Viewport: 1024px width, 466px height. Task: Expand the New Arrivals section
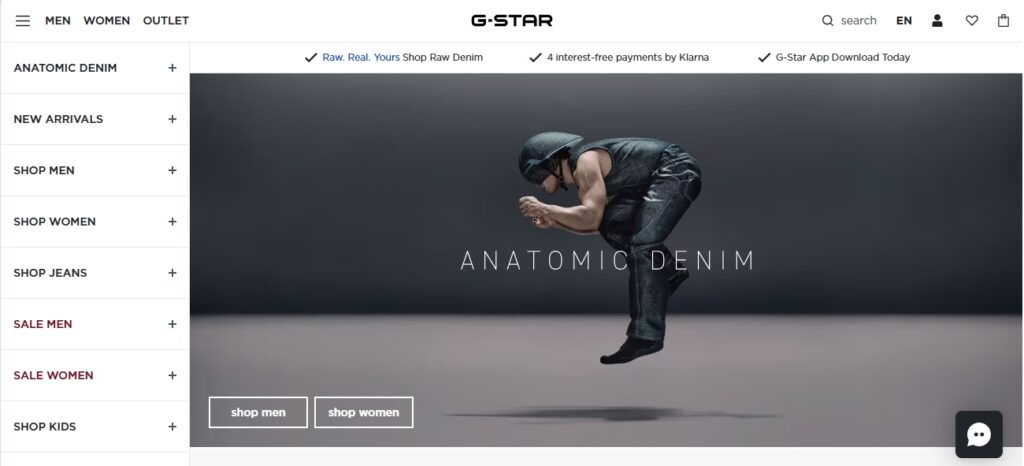[x=95, y=119]
